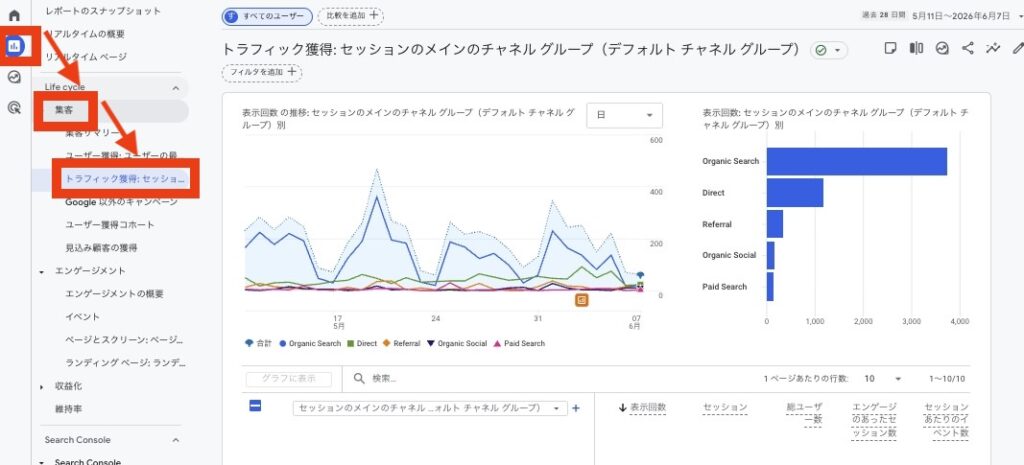Click the trend line sparkle icon

point(993,48)
